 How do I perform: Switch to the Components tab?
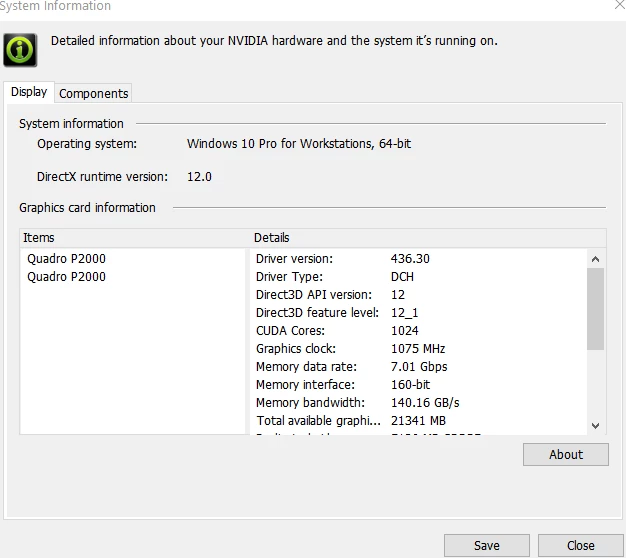[93, 93]
